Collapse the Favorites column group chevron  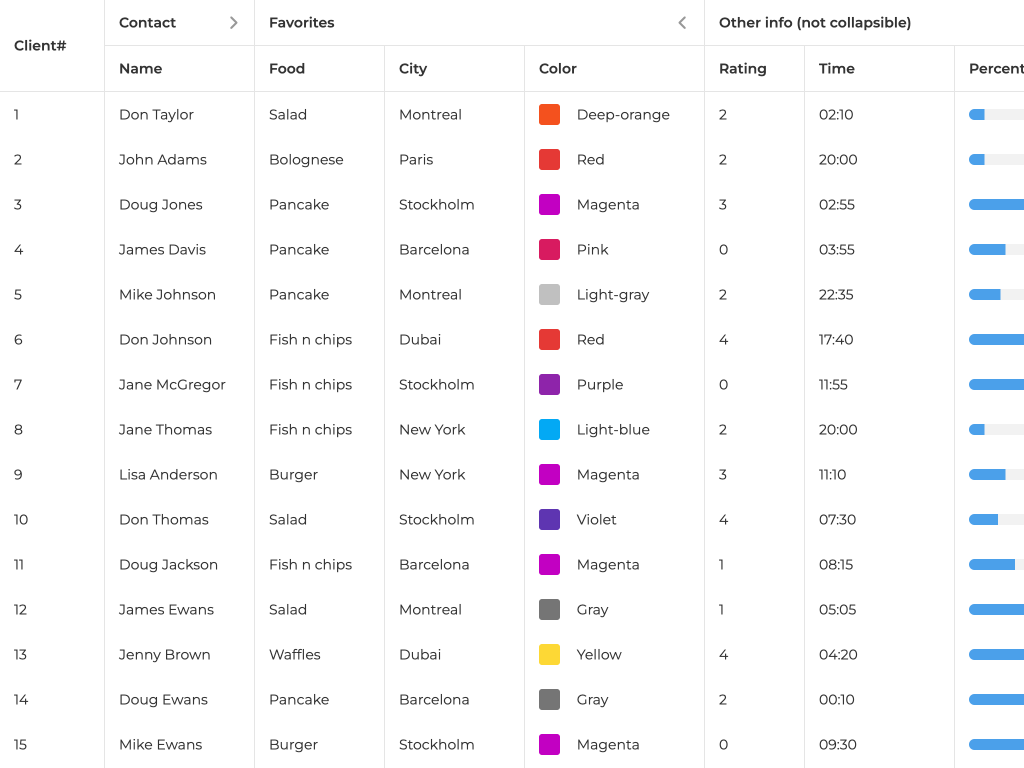(682, 23)
